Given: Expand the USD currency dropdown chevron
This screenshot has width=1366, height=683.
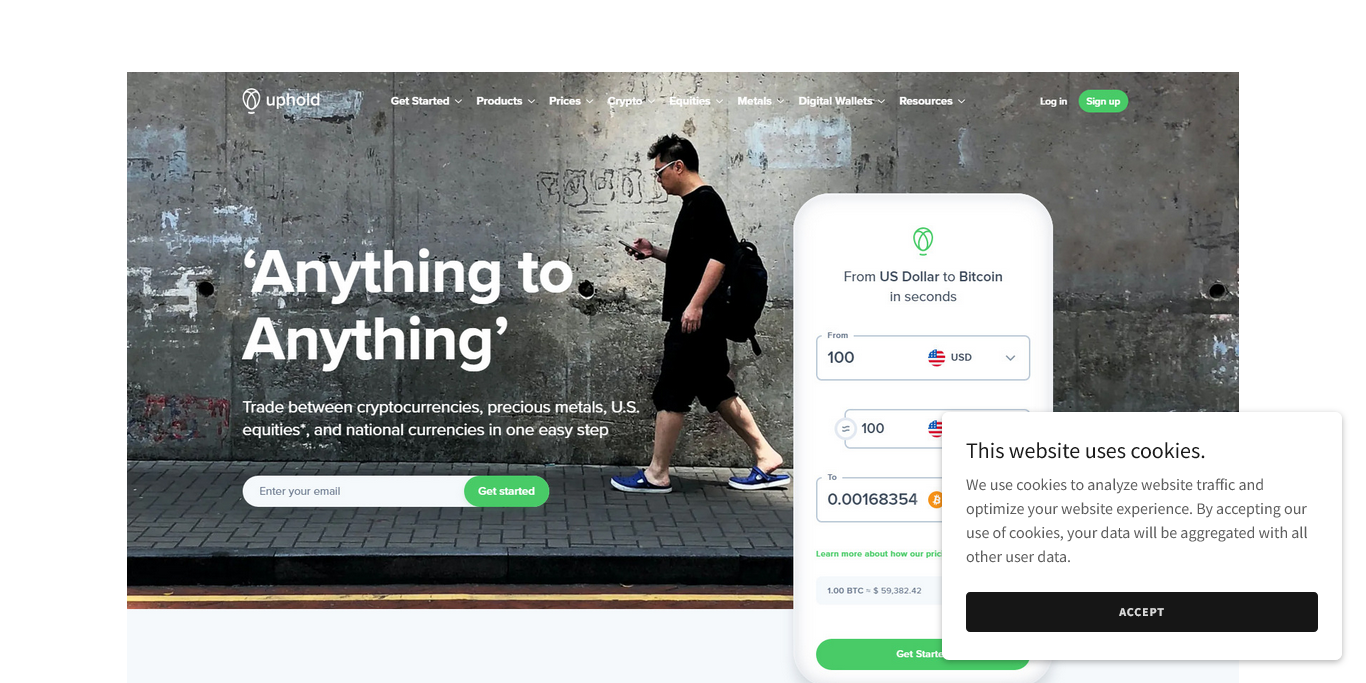Looking at the screenshot, I should (1010, 358).
